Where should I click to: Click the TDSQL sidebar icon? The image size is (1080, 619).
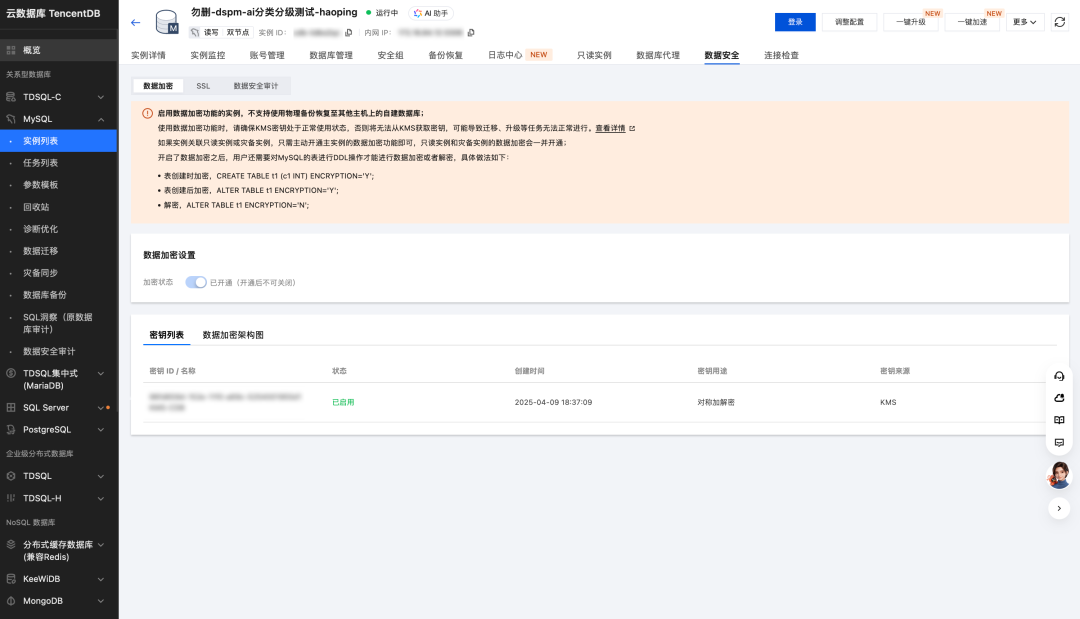(x=11, y=476)
